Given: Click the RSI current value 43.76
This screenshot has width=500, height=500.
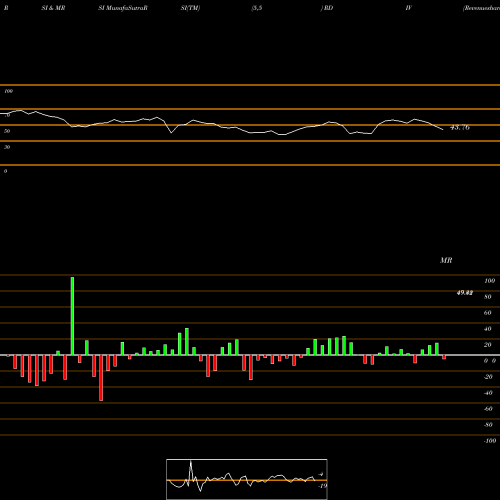Looking at the screenshot, I should 460,127.
